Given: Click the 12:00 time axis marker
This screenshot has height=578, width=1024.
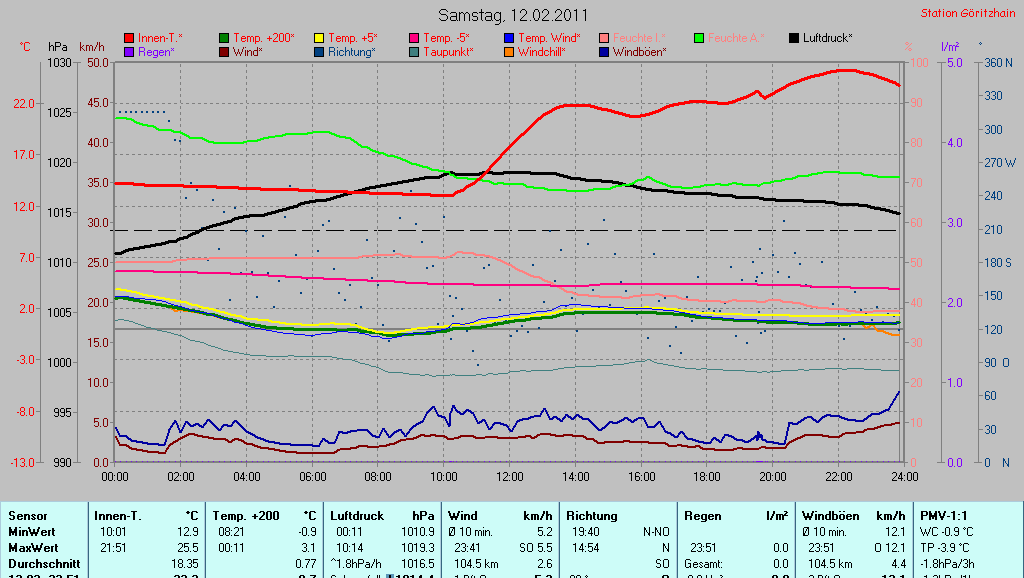Looking at the screenshot, I should pyautogui.click(x=509, y=476).
